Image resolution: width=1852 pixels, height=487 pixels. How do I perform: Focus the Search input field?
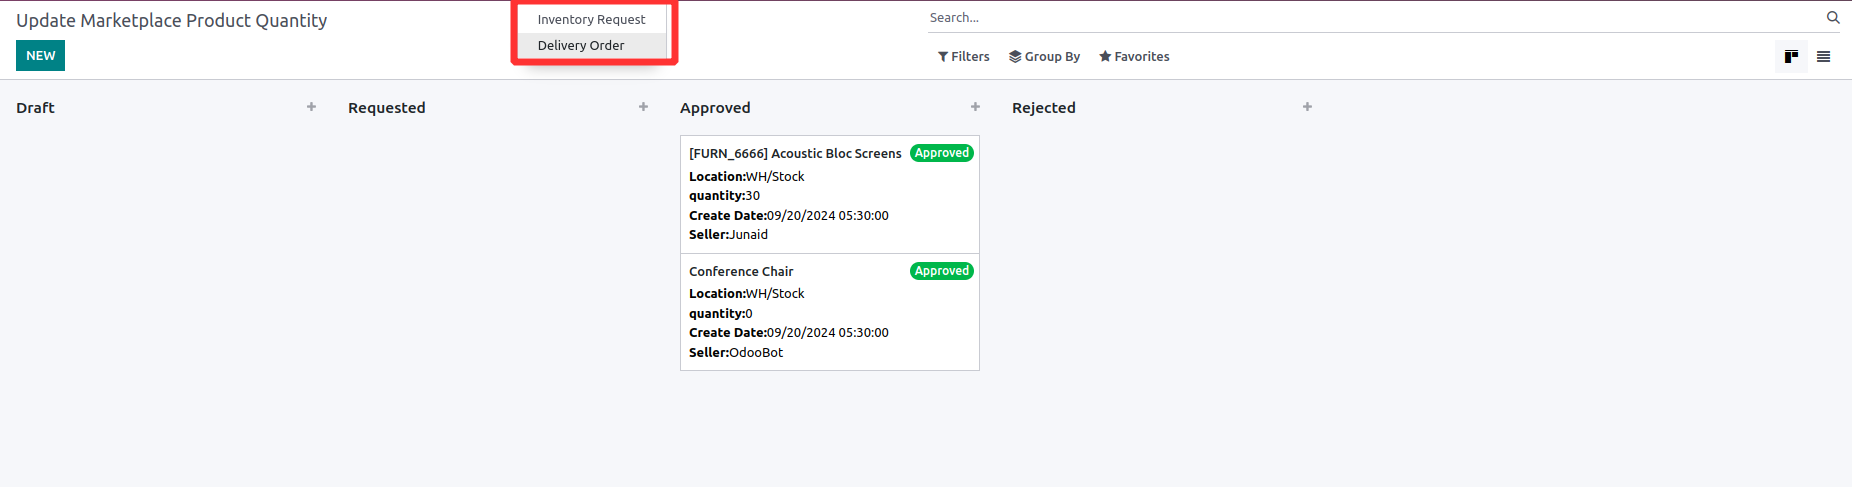(x=1370, y=18)
